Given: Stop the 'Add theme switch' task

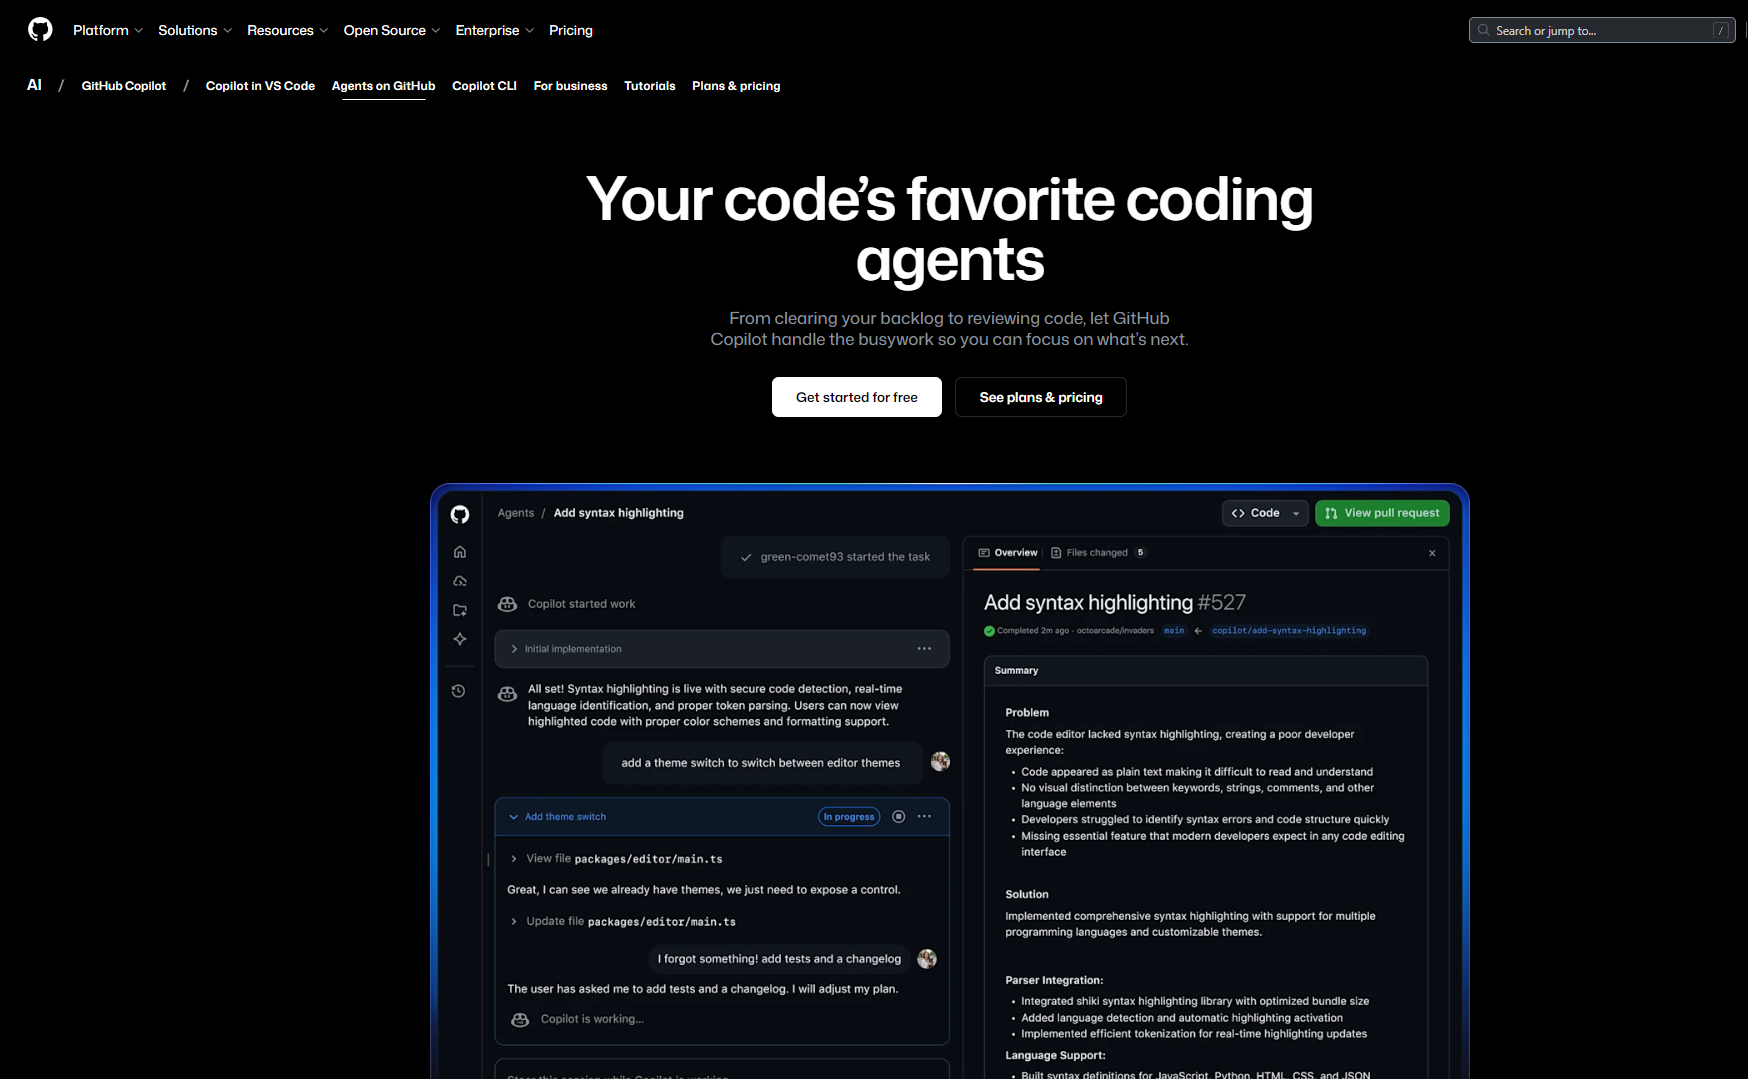Looking at the screenshot, I should click(899, 816).
